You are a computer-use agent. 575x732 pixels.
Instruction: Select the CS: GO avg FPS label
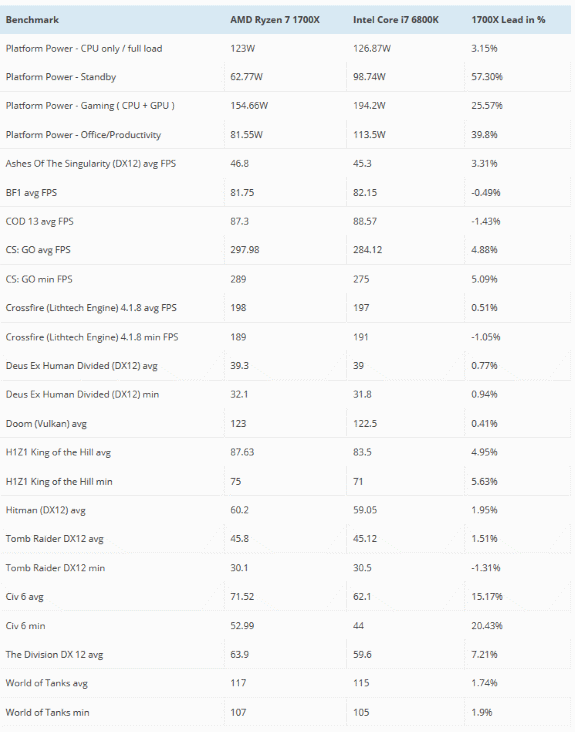coord(38,250)
